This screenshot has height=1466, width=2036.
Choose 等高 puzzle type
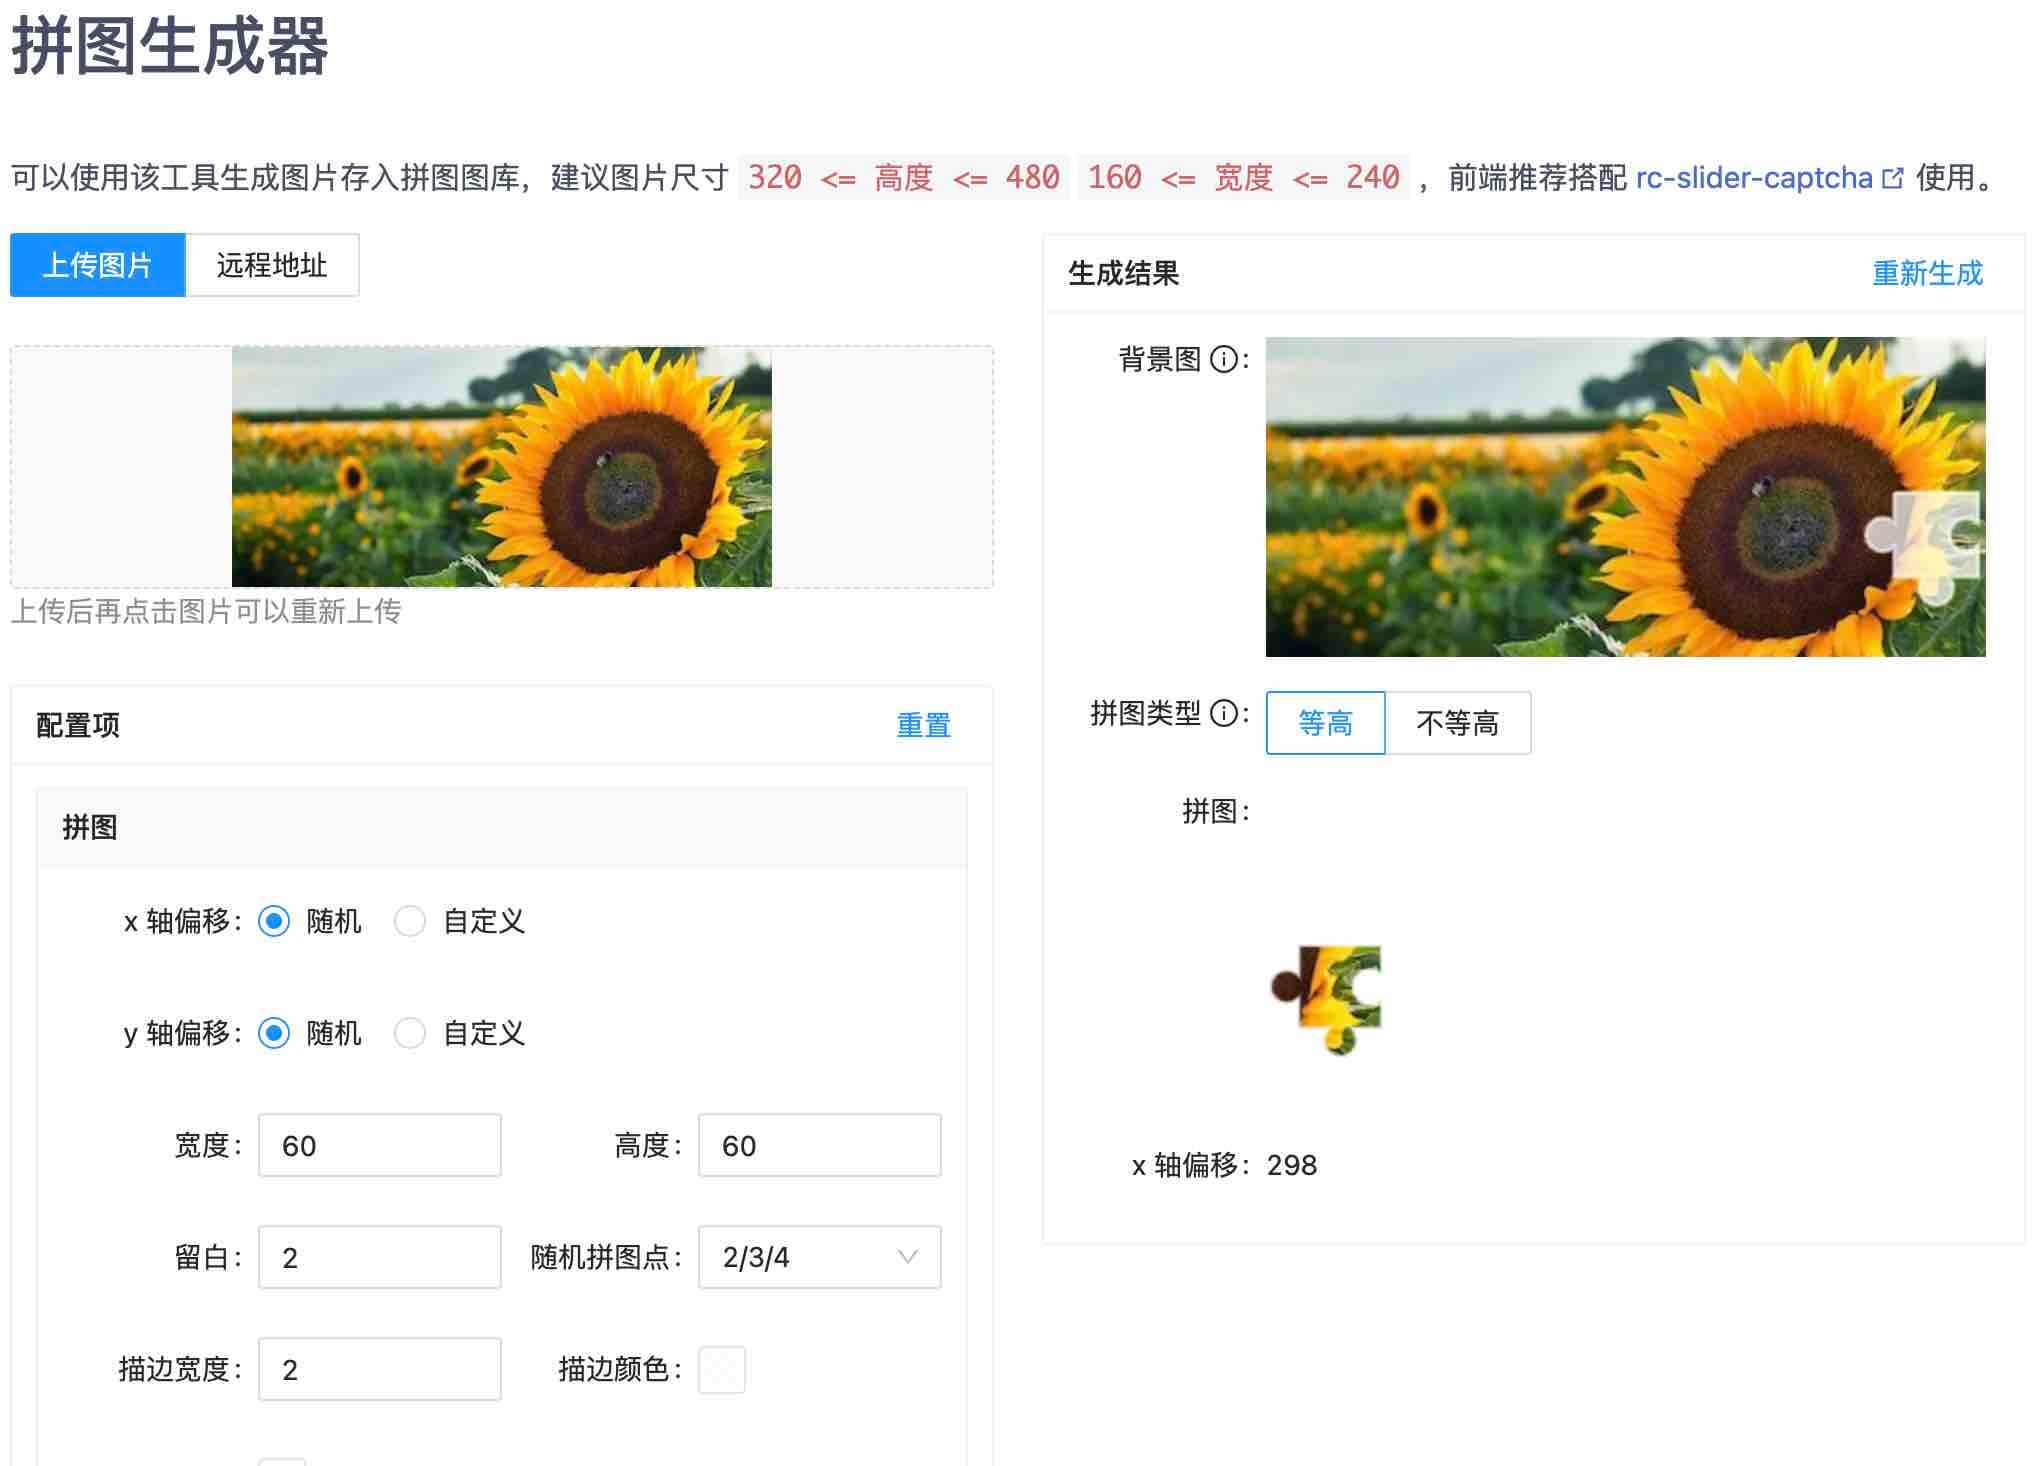click(x=1325, y=722)
